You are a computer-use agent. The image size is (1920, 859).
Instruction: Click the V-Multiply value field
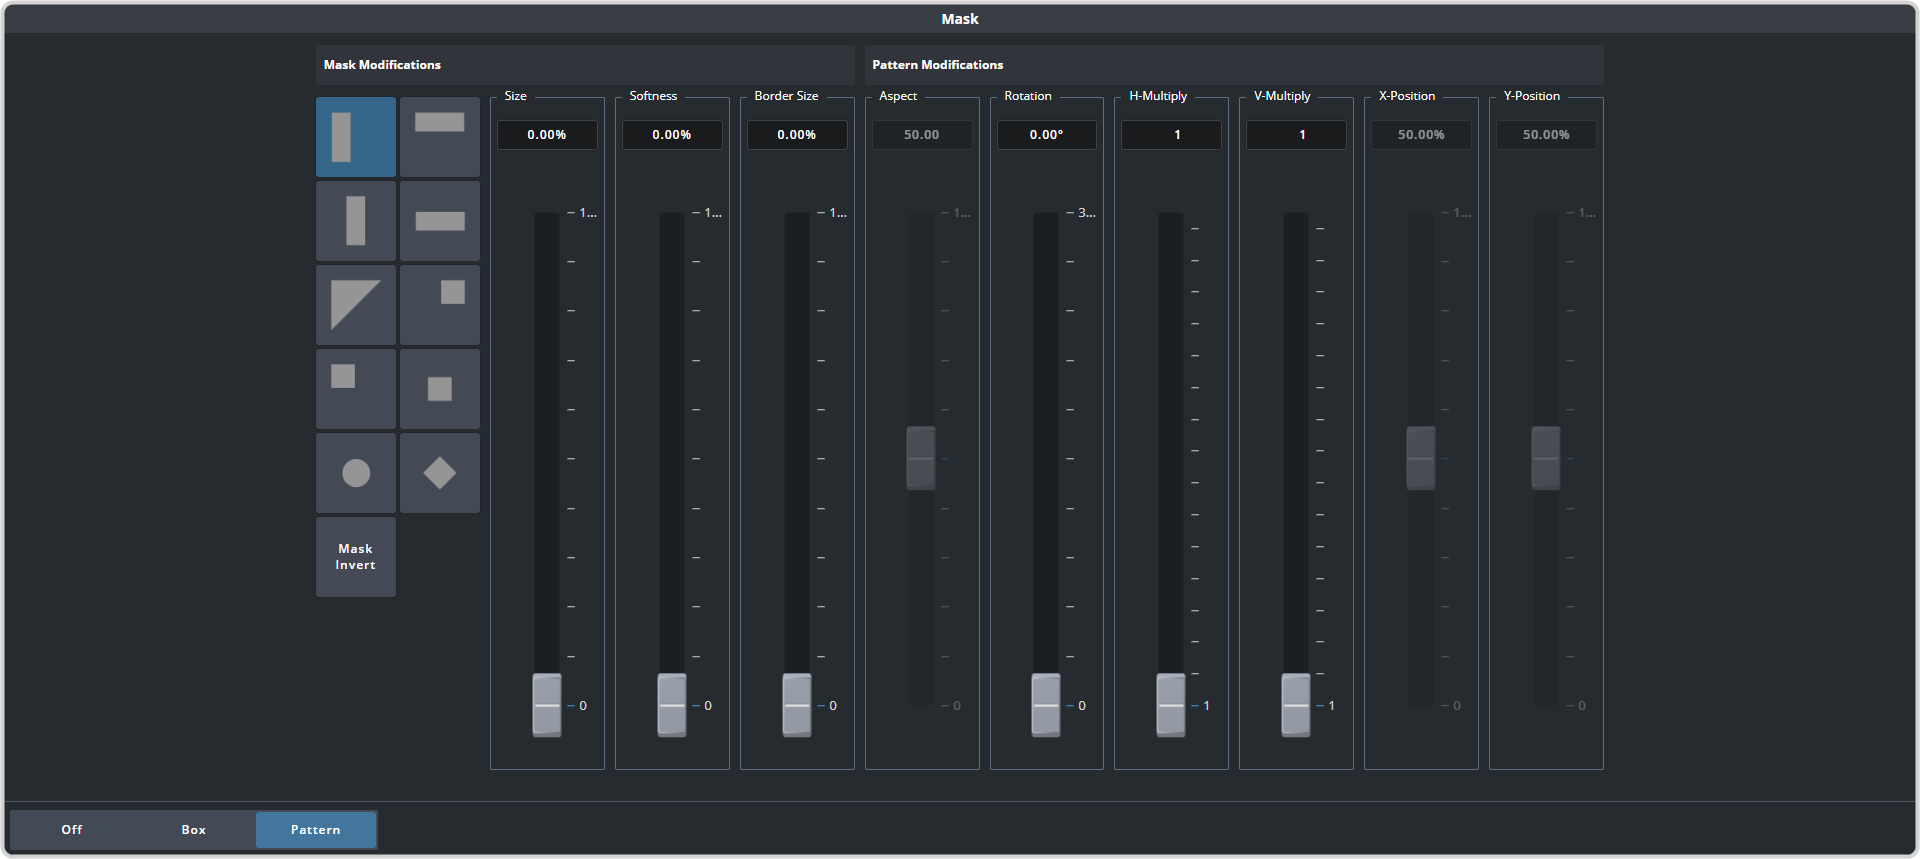click(1296, 135)
